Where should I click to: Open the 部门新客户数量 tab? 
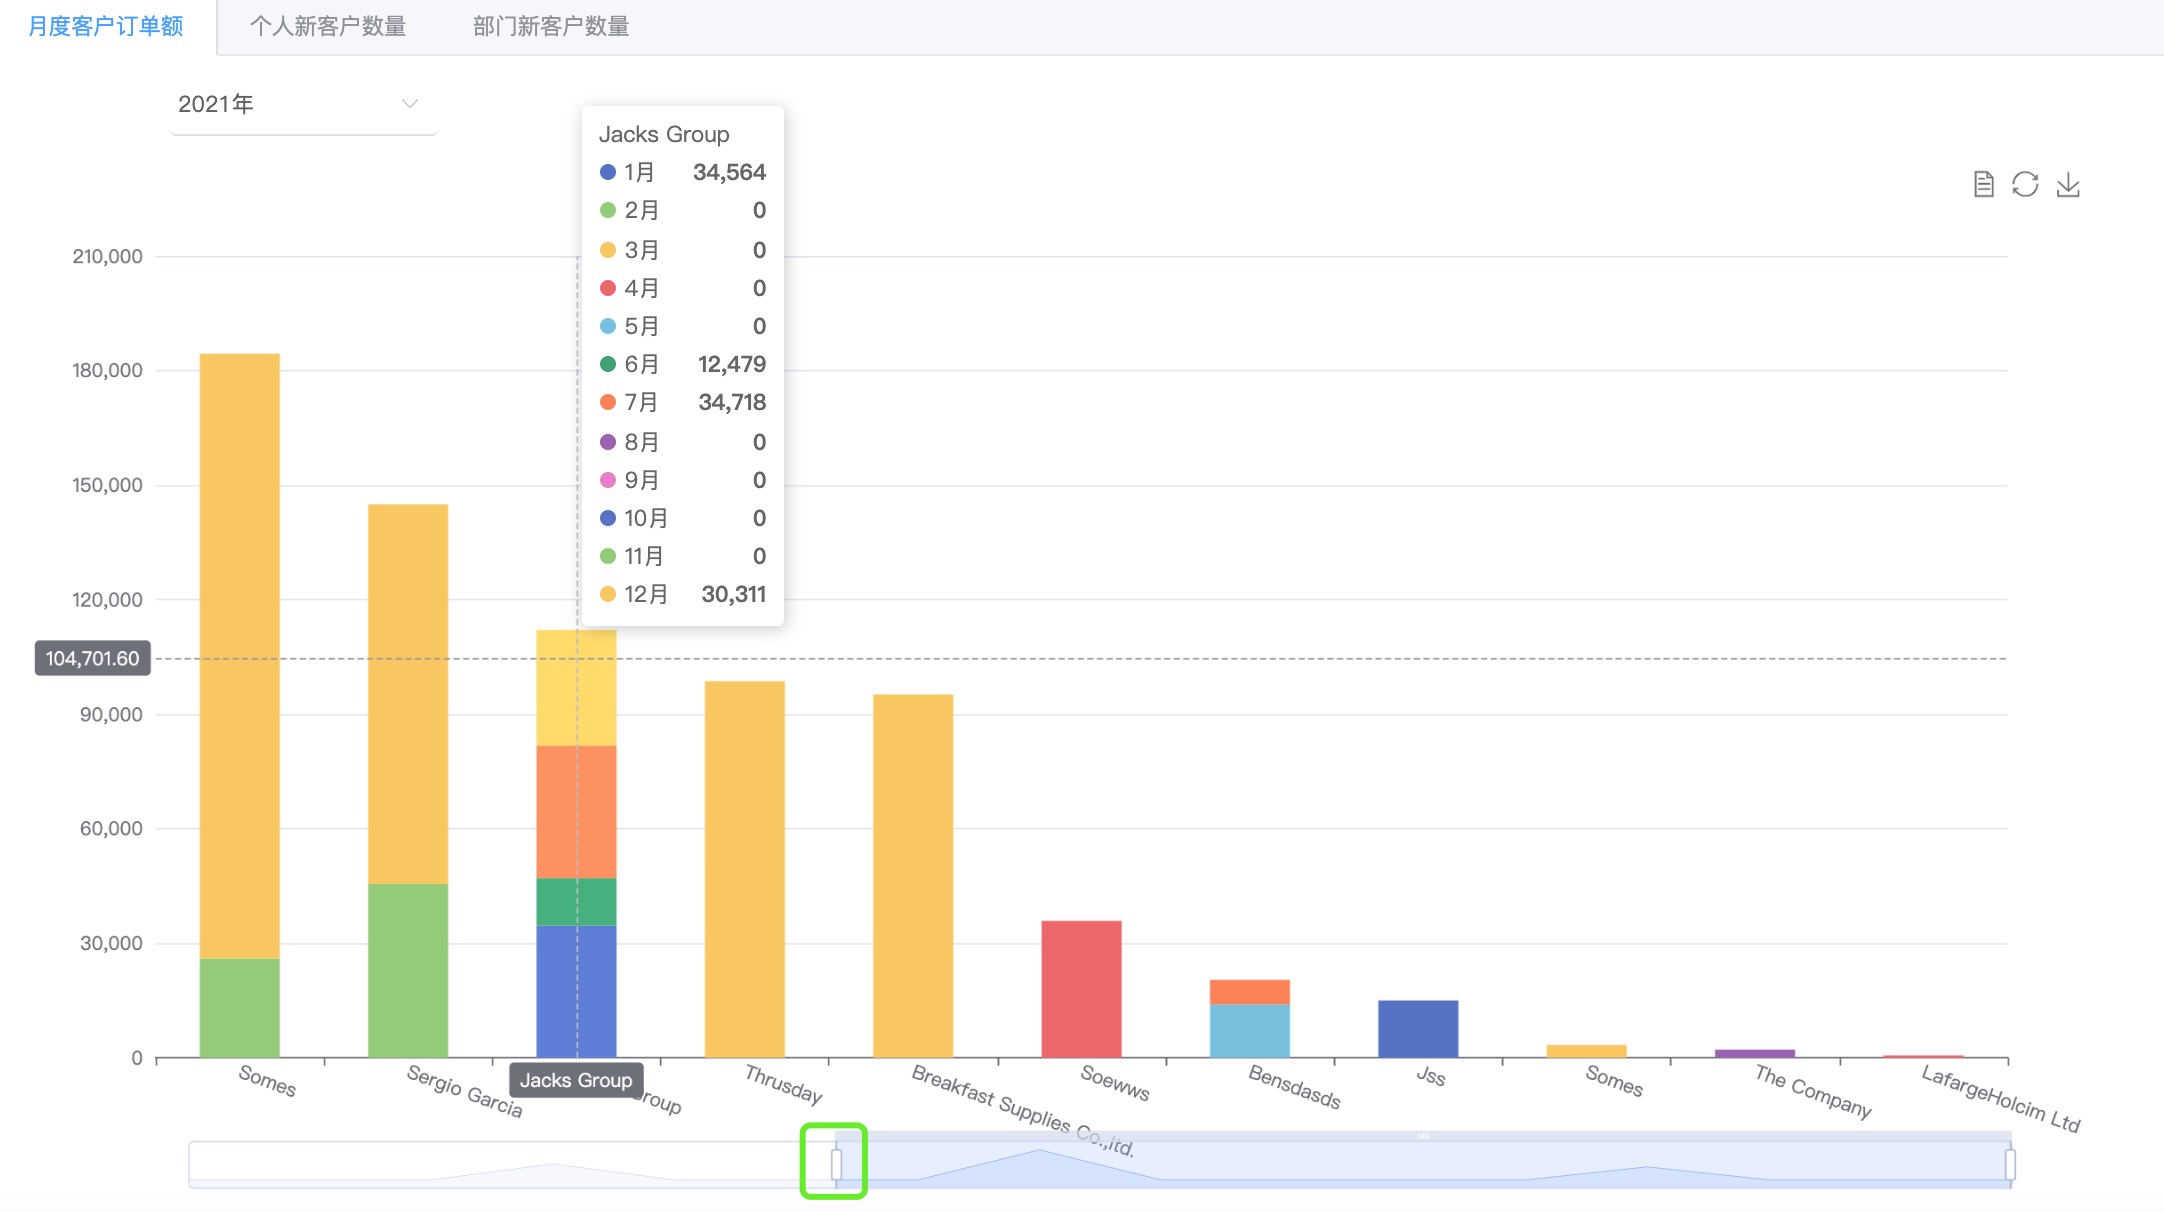(551, 26)
